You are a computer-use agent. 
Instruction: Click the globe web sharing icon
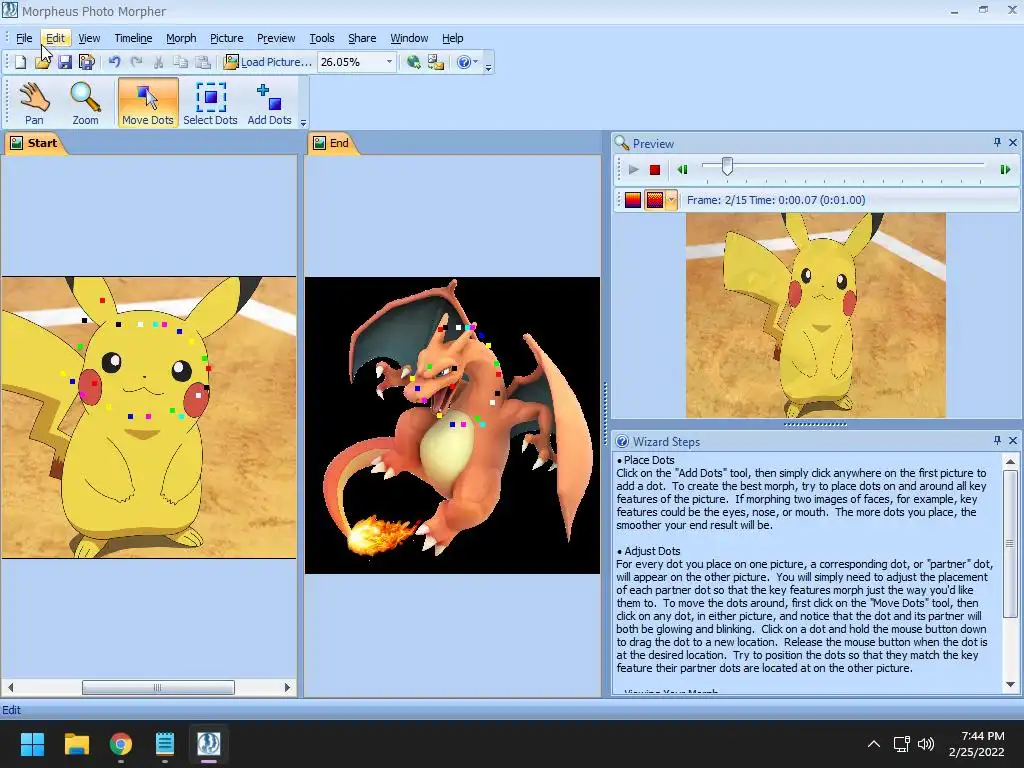(x=413, y=62)
